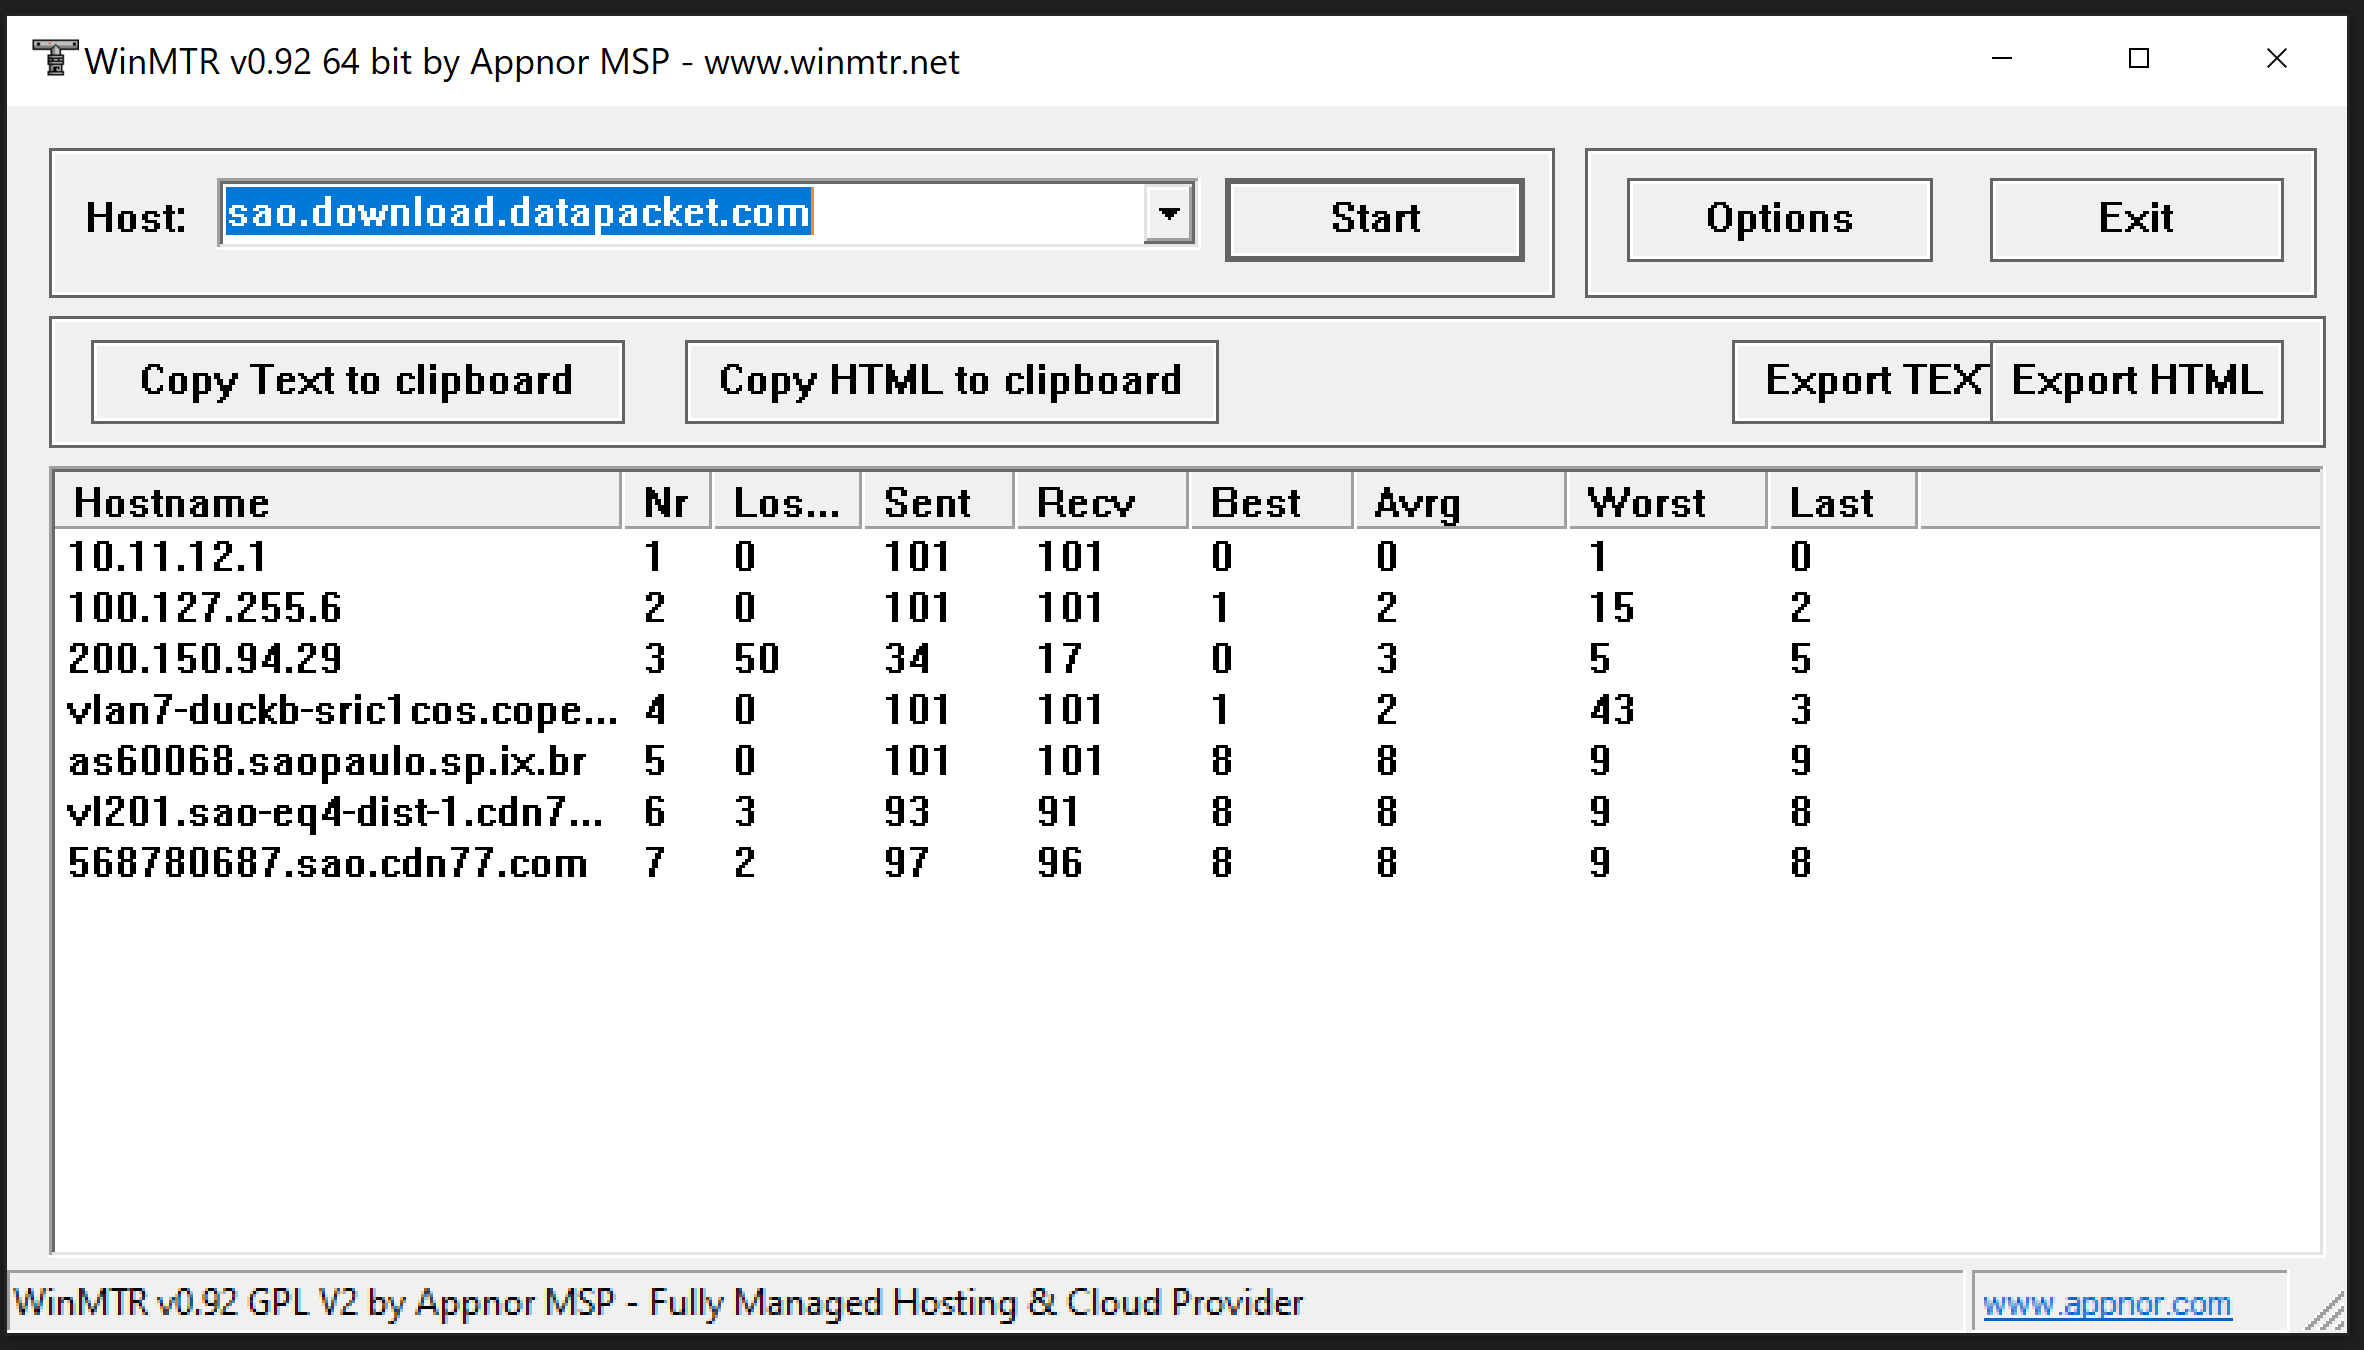Select the 10.11.12.1 row

(986, 556)
